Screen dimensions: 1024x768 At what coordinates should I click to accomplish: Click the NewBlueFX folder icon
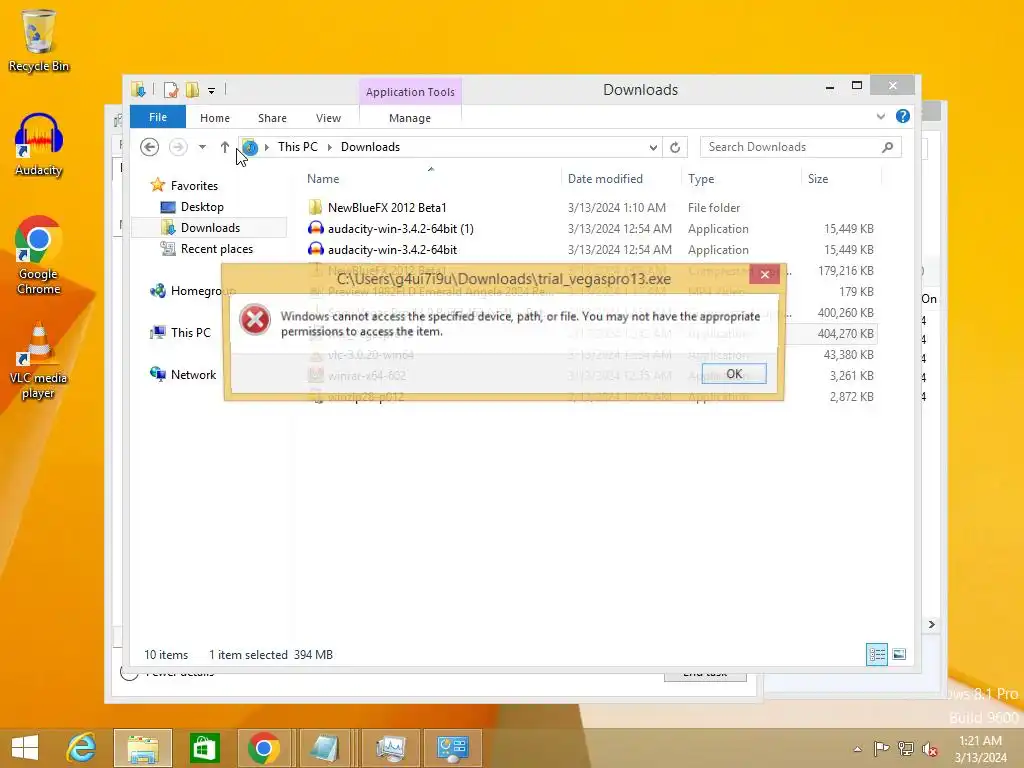click(x=315, y=208)
